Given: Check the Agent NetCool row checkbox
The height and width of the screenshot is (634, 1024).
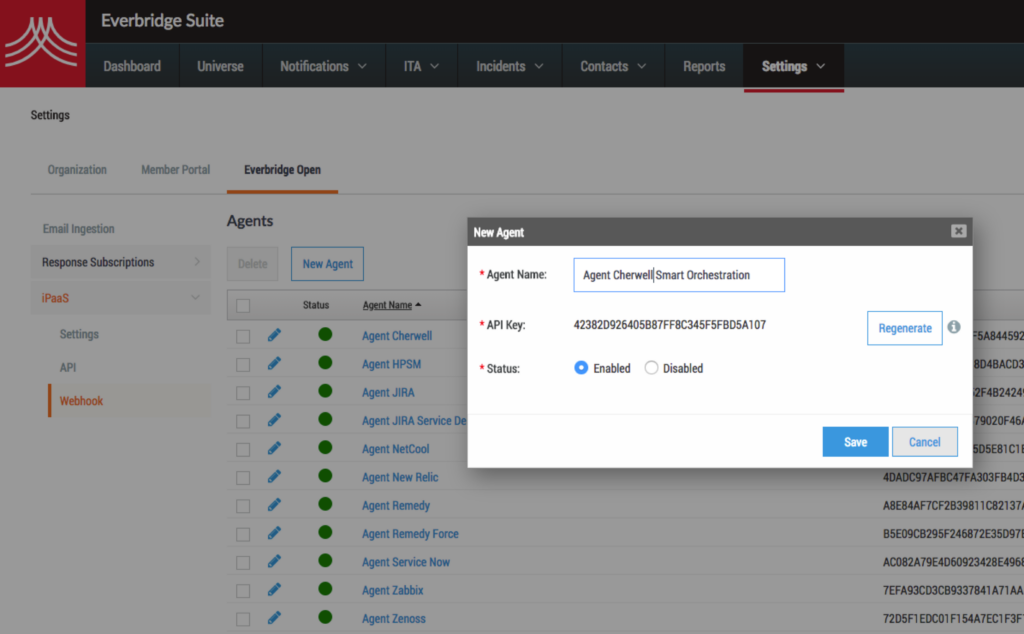Looking at the screenshot, I should (x=243, y=449).
